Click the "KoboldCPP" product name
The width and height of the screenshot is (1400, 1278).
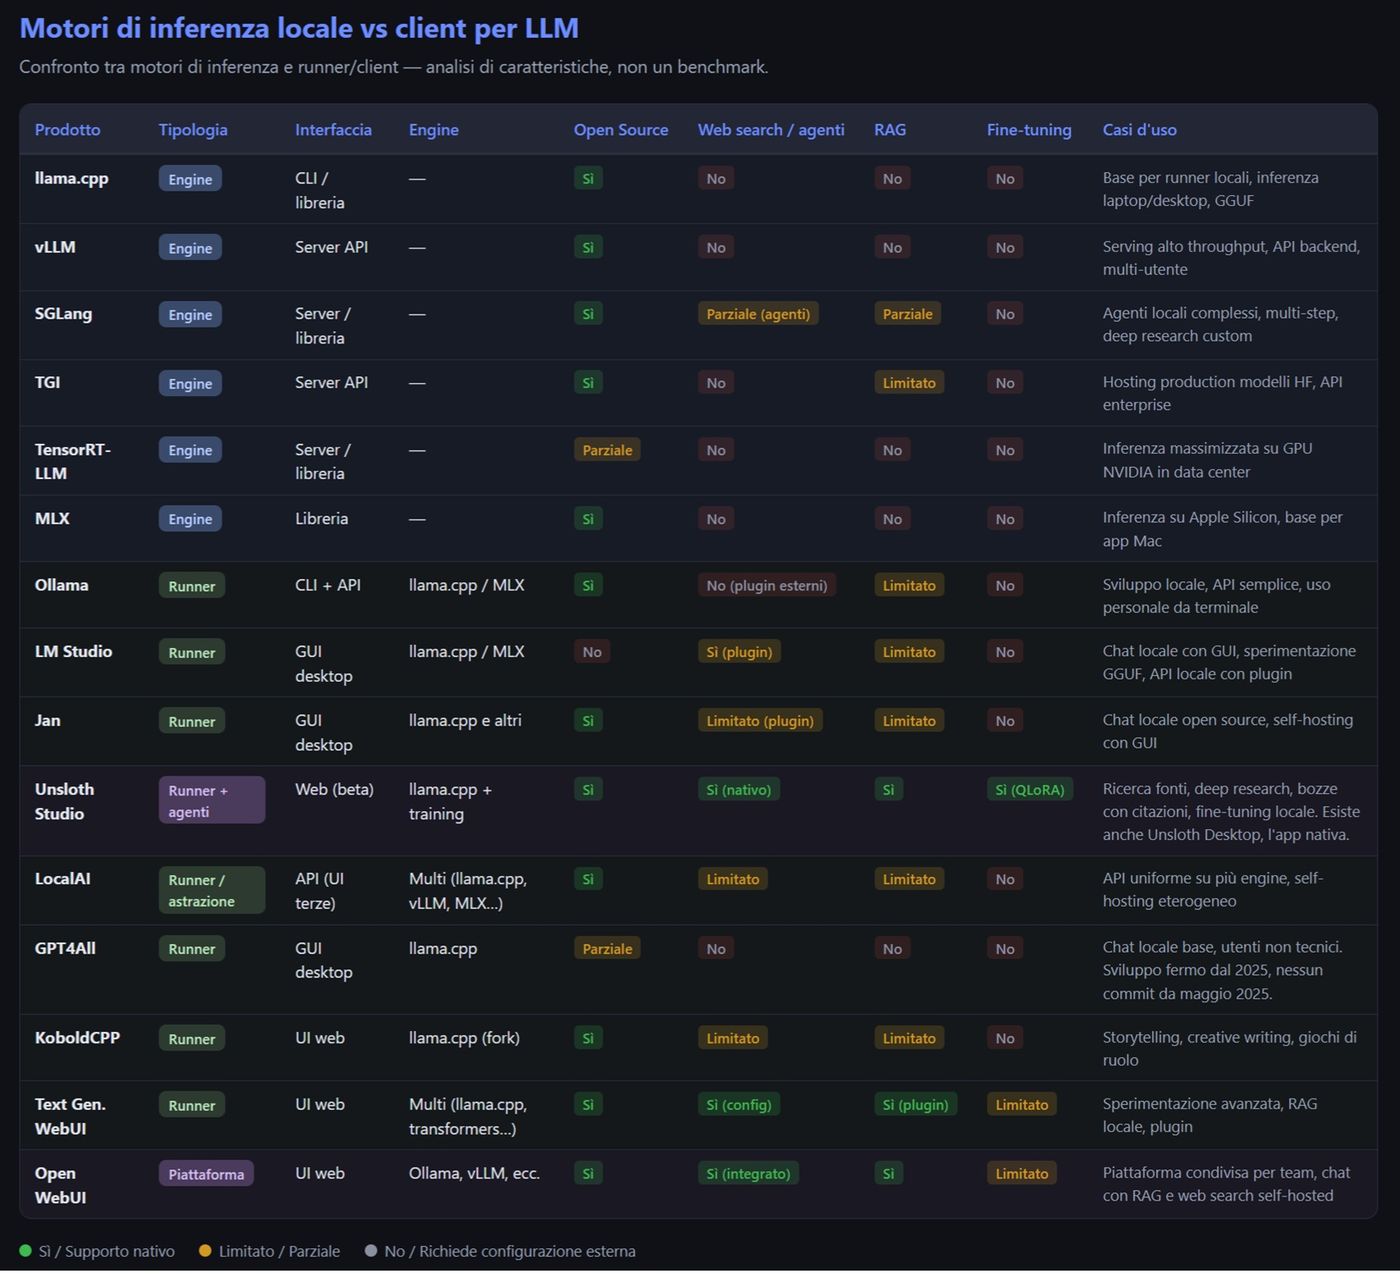tap(77, 1038)
